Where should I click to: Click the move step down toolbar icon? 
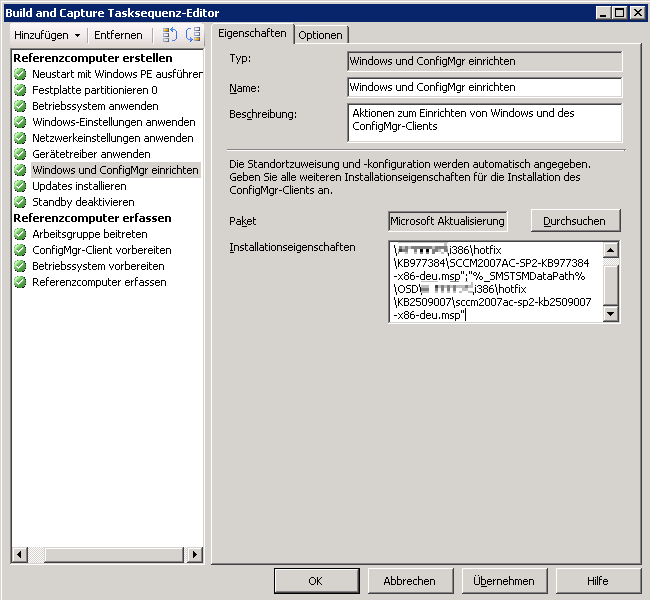click(x=193, y=35)
